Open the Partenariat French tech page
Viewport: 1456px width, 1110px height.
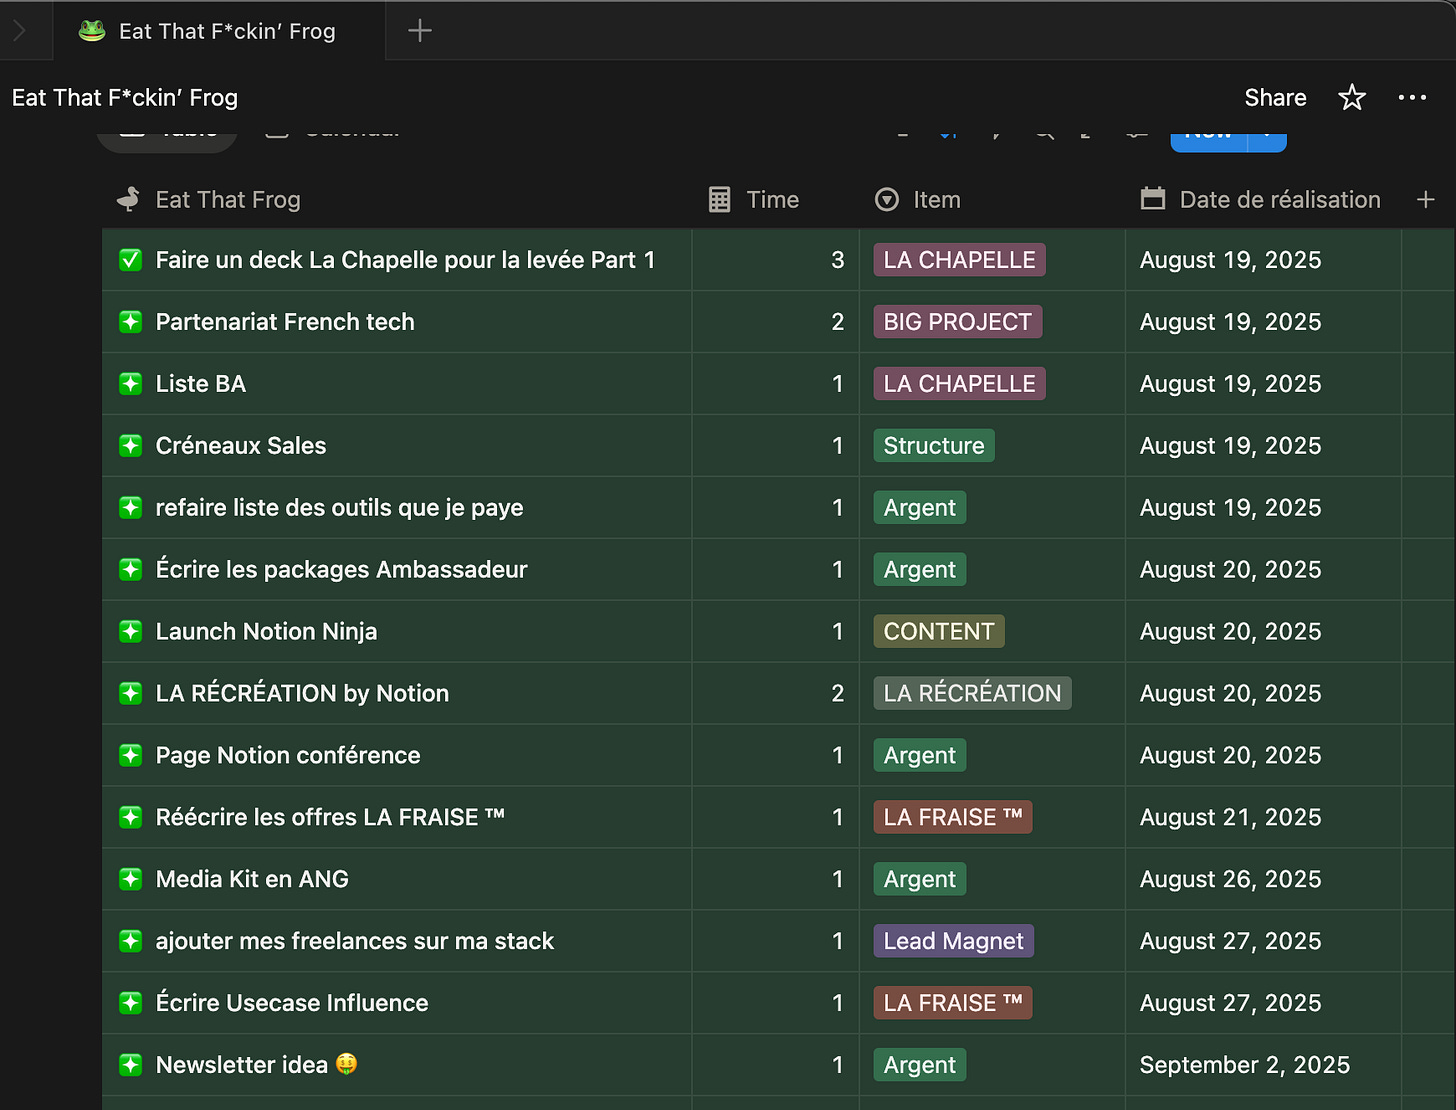[x=285, y=322]
